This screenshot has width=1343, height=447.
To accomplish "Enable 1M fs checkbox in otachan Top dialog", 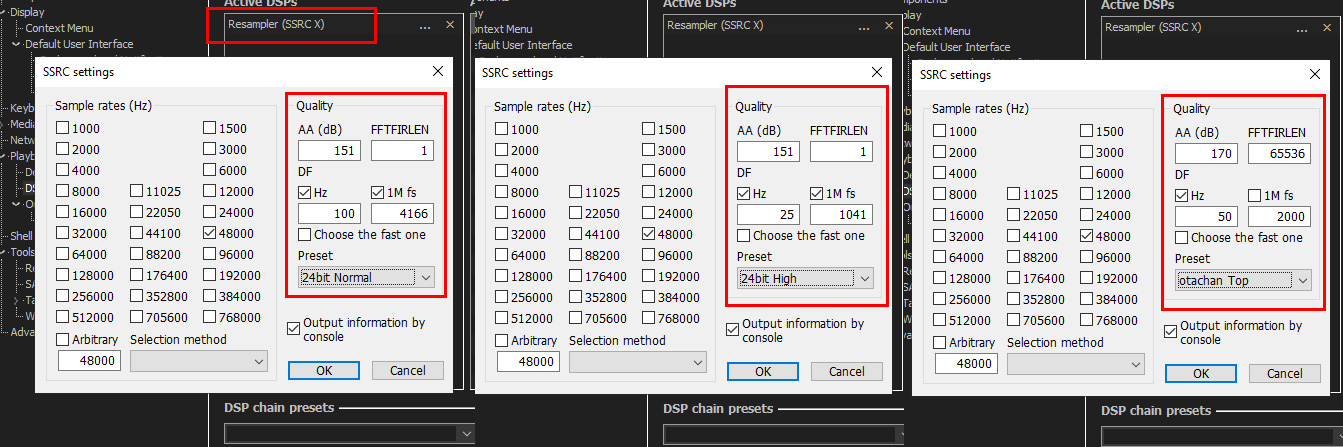I will pos(1254,196).
